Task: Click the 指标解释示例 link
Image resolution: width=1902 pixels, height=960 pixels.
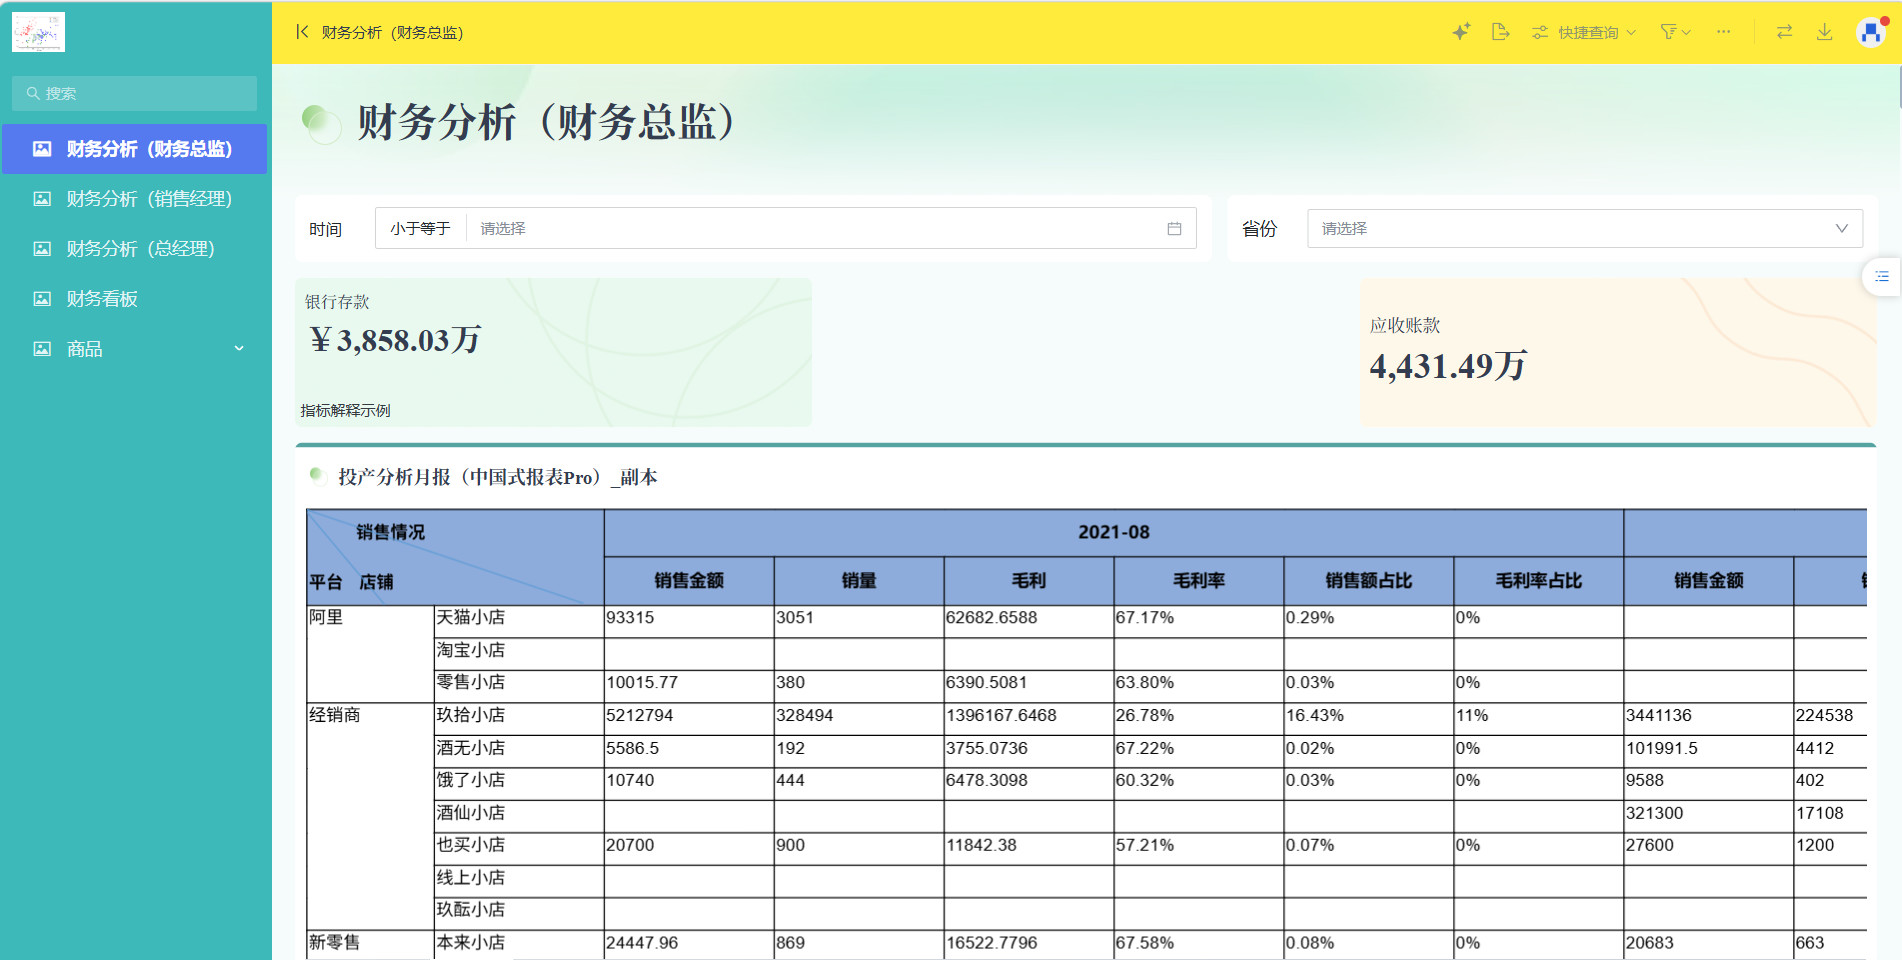Action: pos(346,411)
